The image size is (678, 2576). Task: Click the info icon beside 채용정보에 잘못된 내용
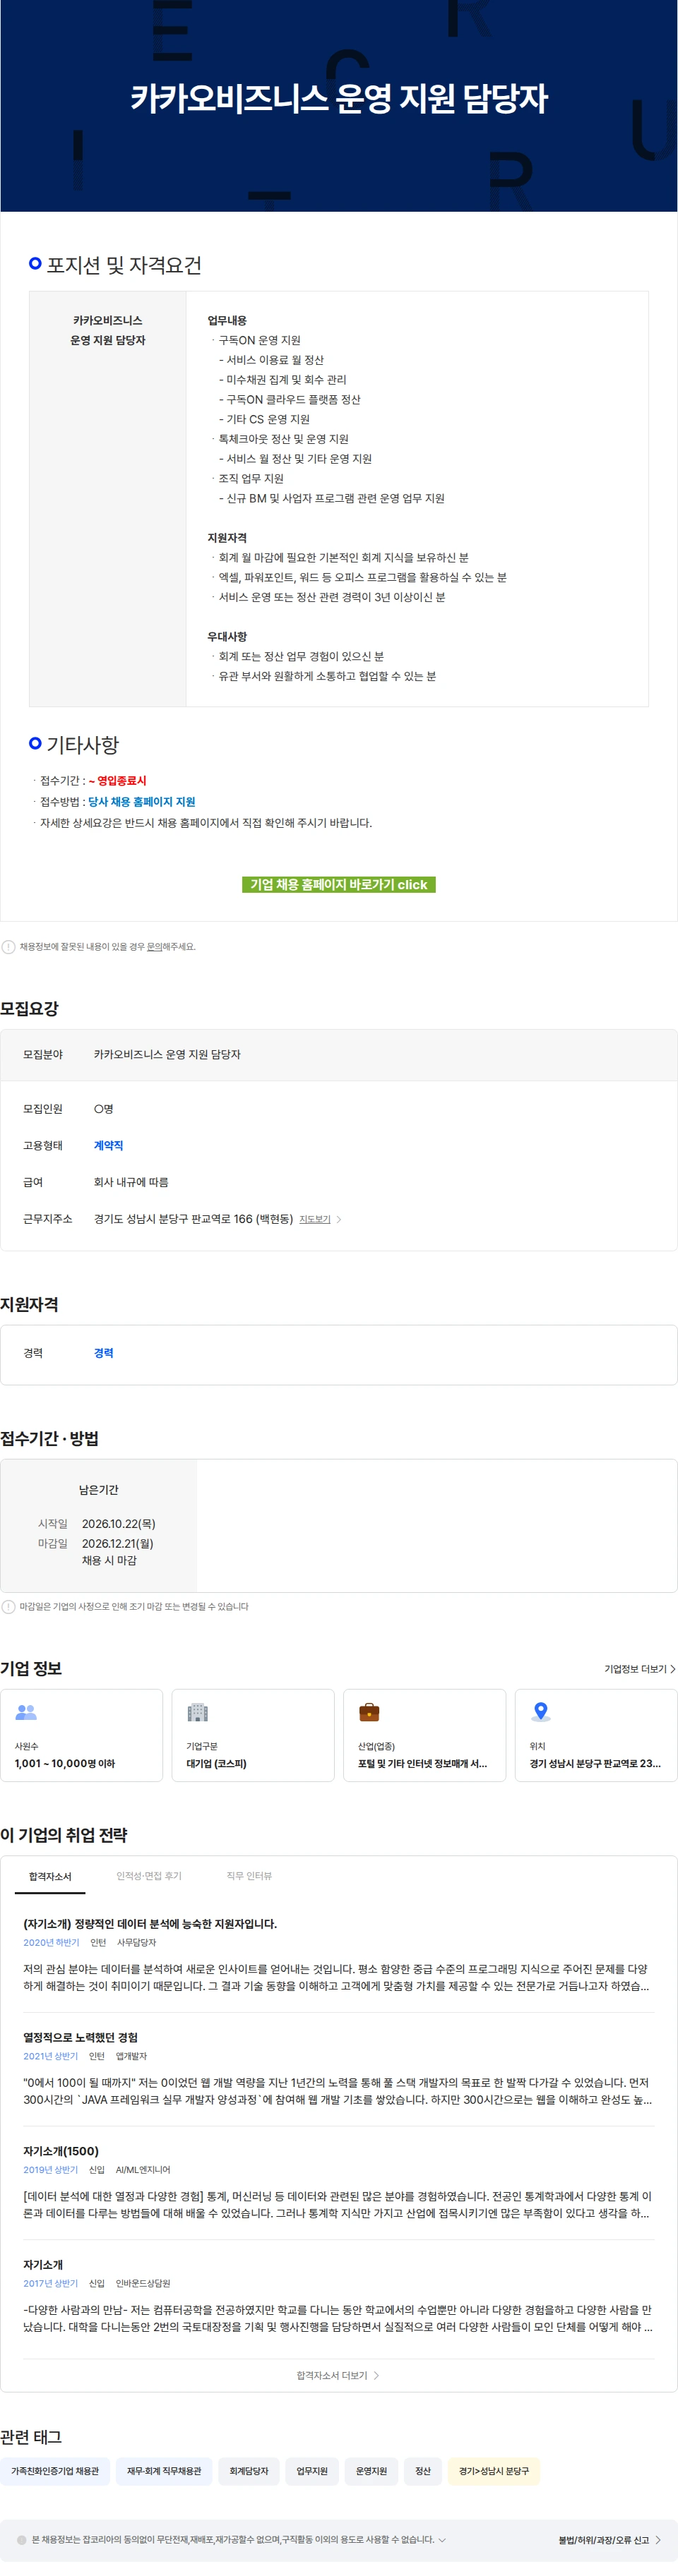pos(8,946)
